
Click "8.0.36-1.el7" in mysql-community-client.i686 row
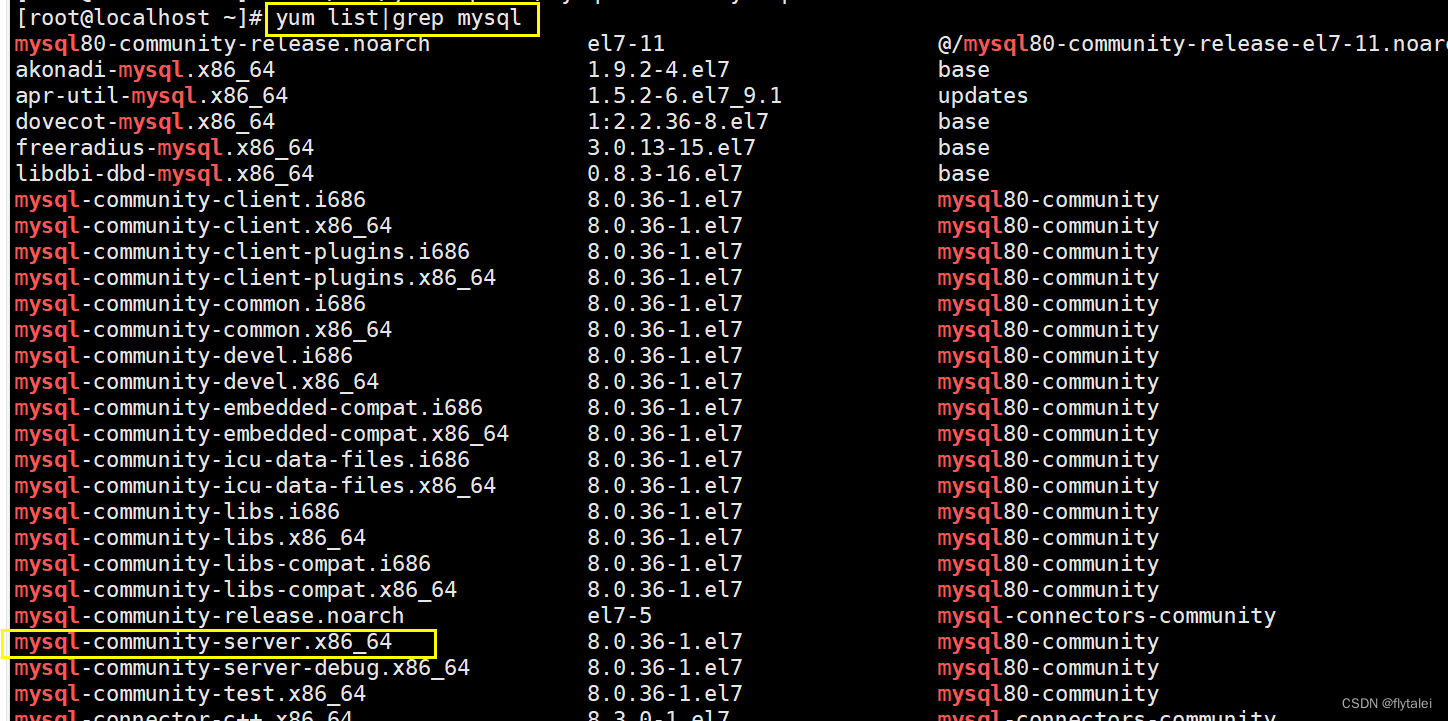(x=665, y=200)
